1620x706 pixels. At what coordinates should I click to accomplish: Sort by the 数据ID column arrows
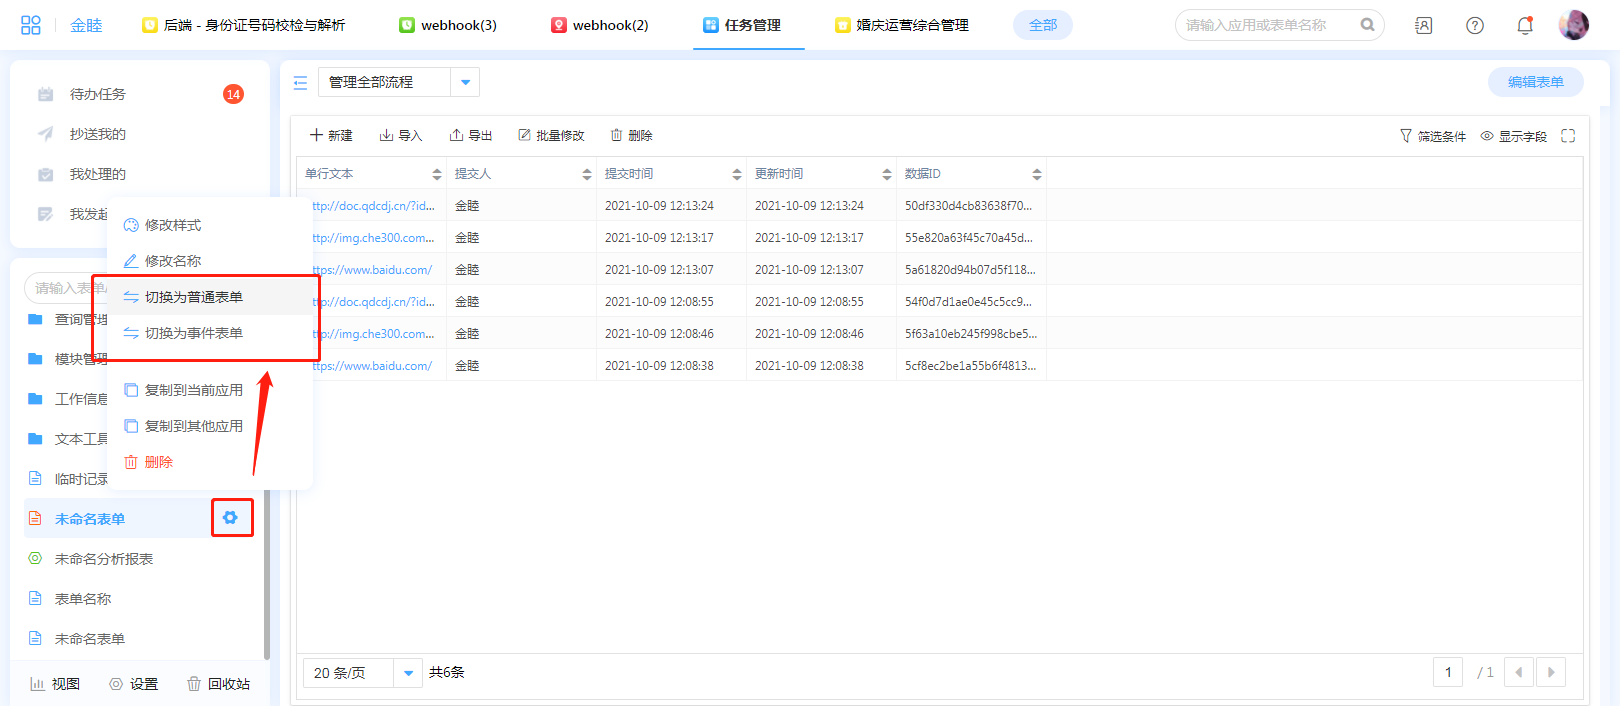pyautogui.click(x=1036, y=174)
